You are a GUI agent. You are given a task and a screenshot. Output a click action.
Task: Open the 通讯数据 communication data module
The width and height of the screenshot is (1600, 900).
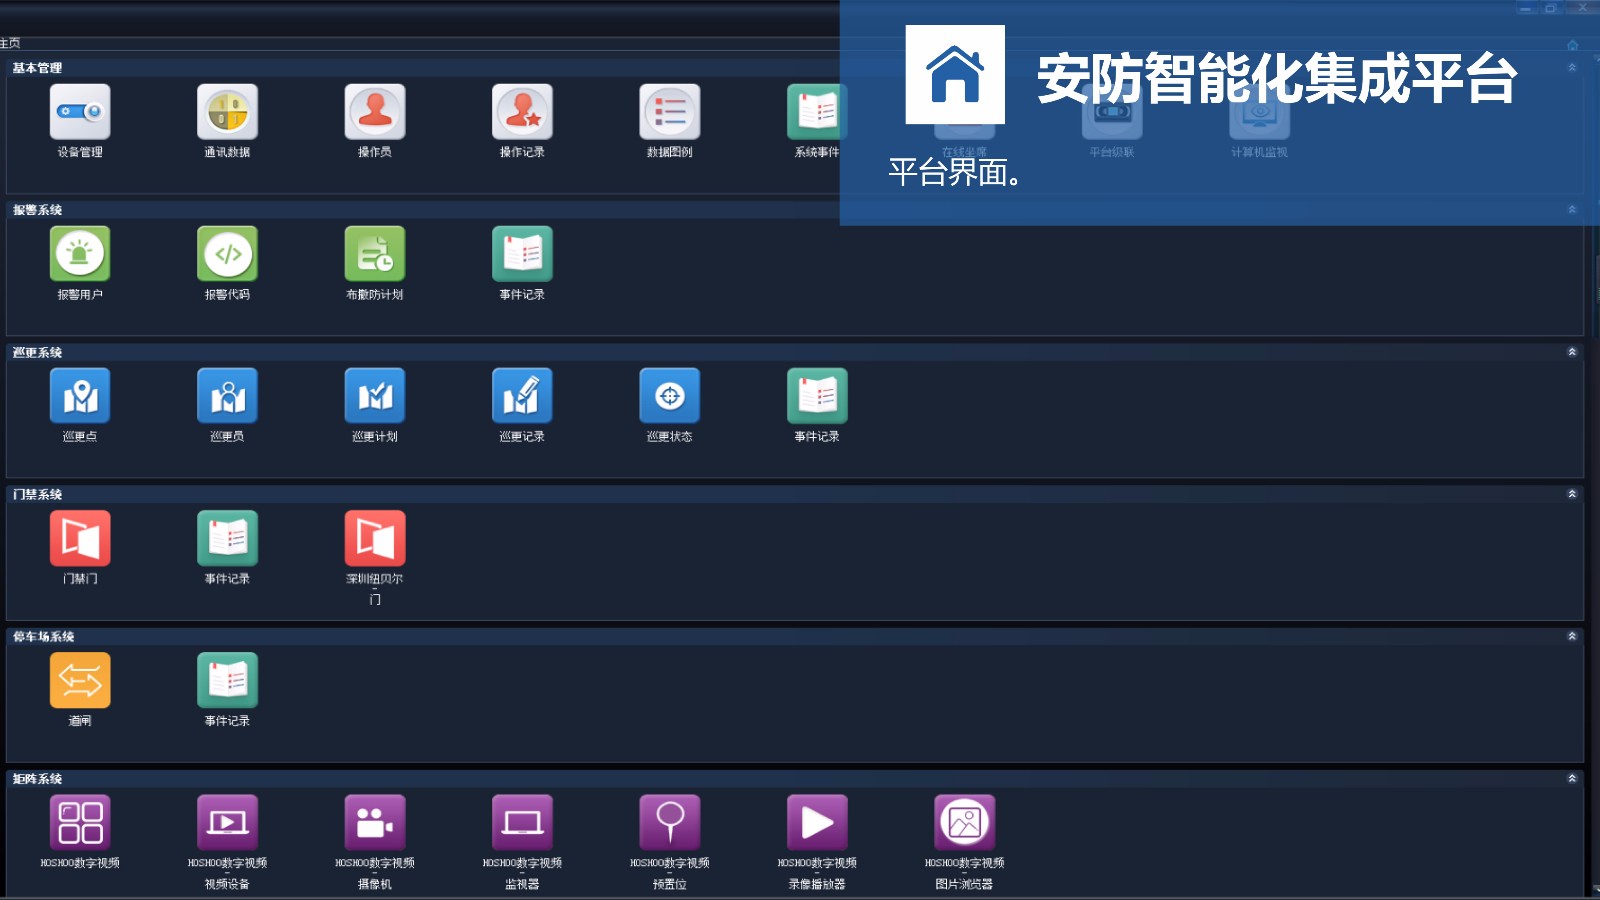tap(227, 112)
